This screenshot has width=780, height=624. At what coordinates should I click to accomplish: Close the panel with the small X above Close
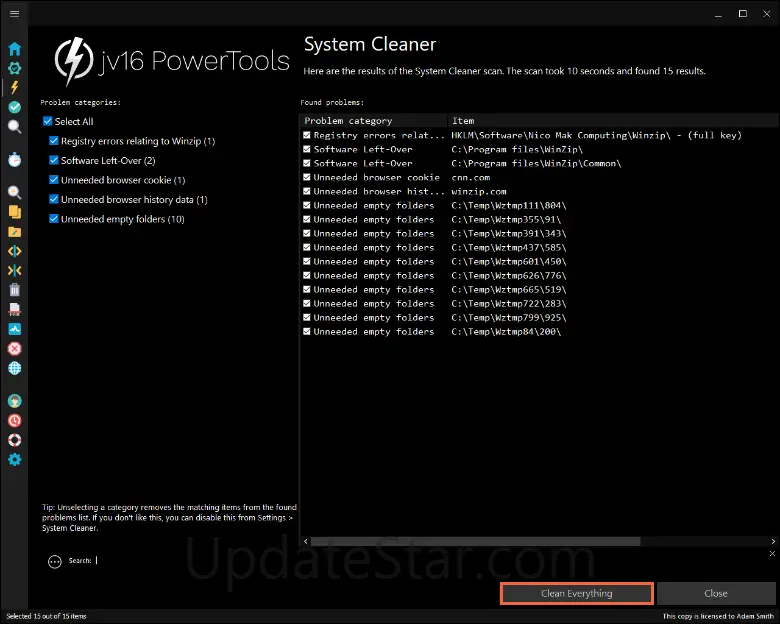click(772, 553)
